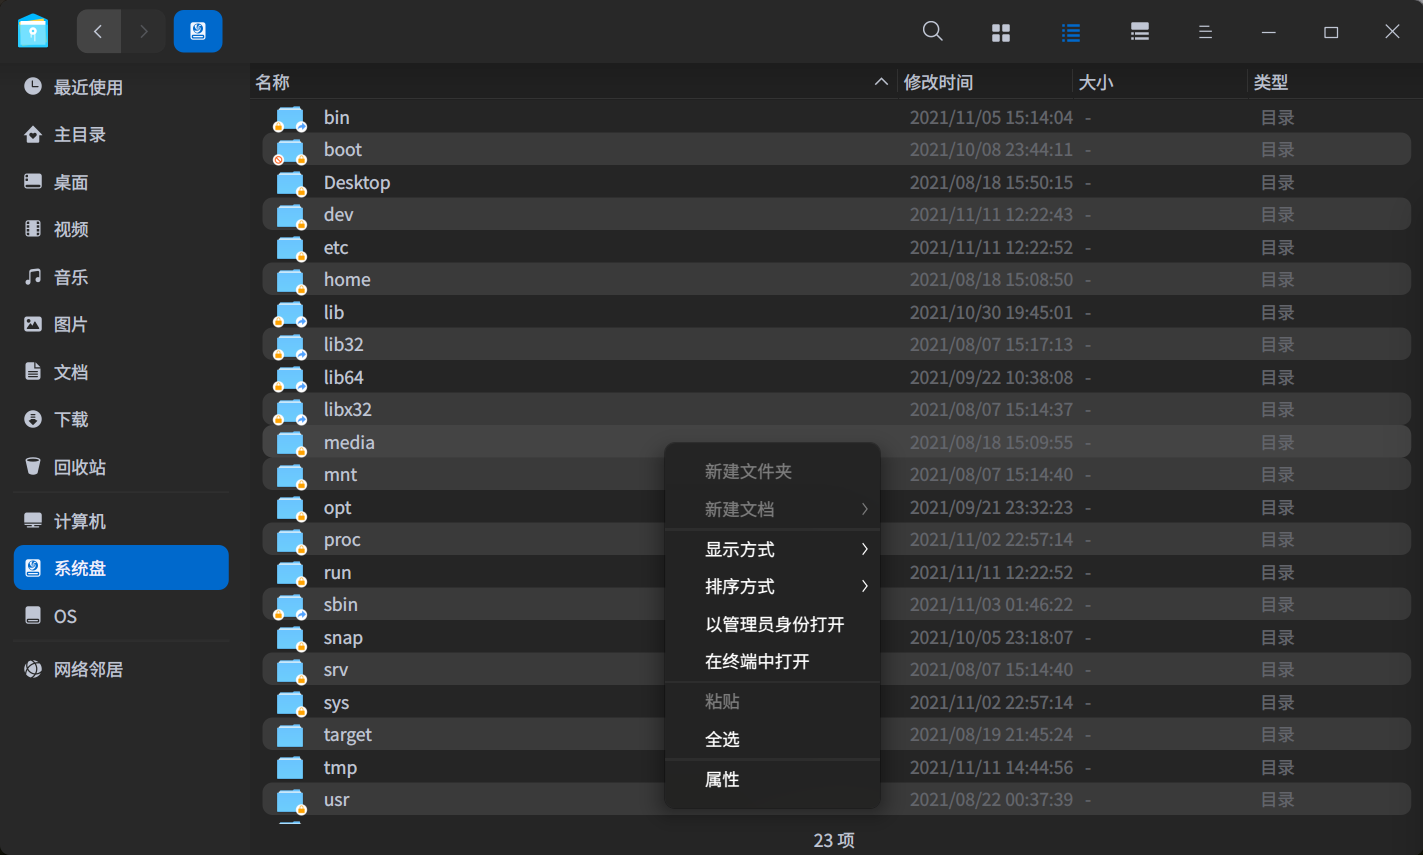Open the hamburger options menu
This screenshot has height=855, width=1423.
click(x=1205, y=31)
